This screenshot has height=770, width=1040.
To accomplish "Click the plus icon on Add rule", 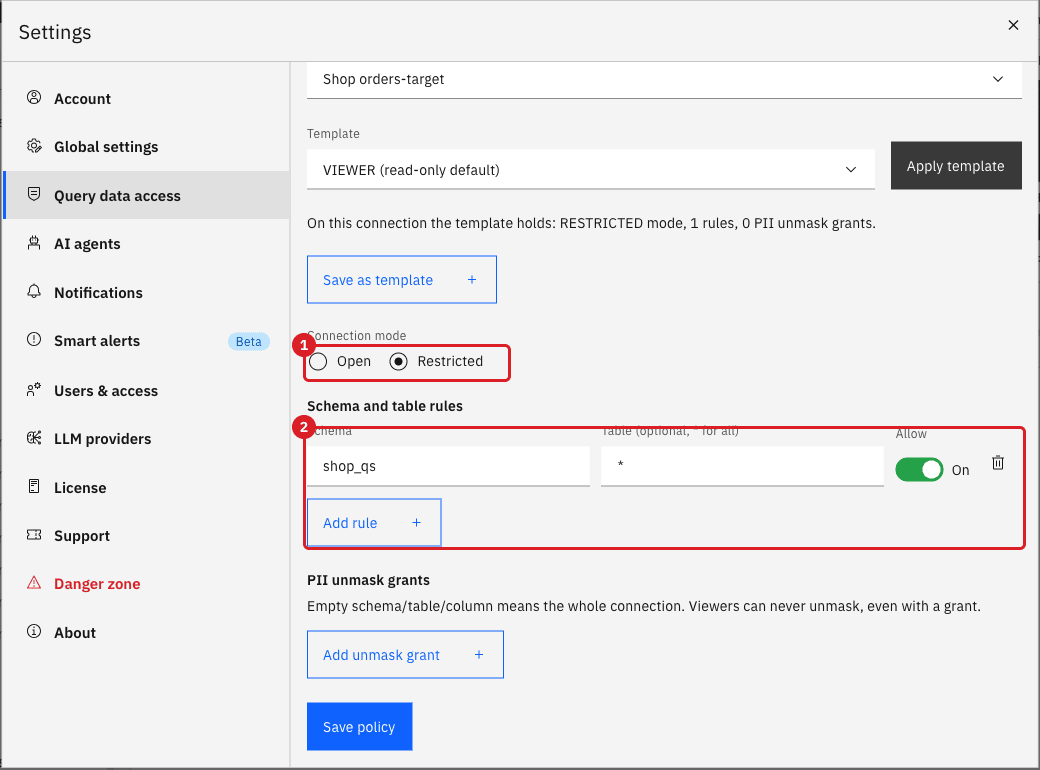I will 417,523.
